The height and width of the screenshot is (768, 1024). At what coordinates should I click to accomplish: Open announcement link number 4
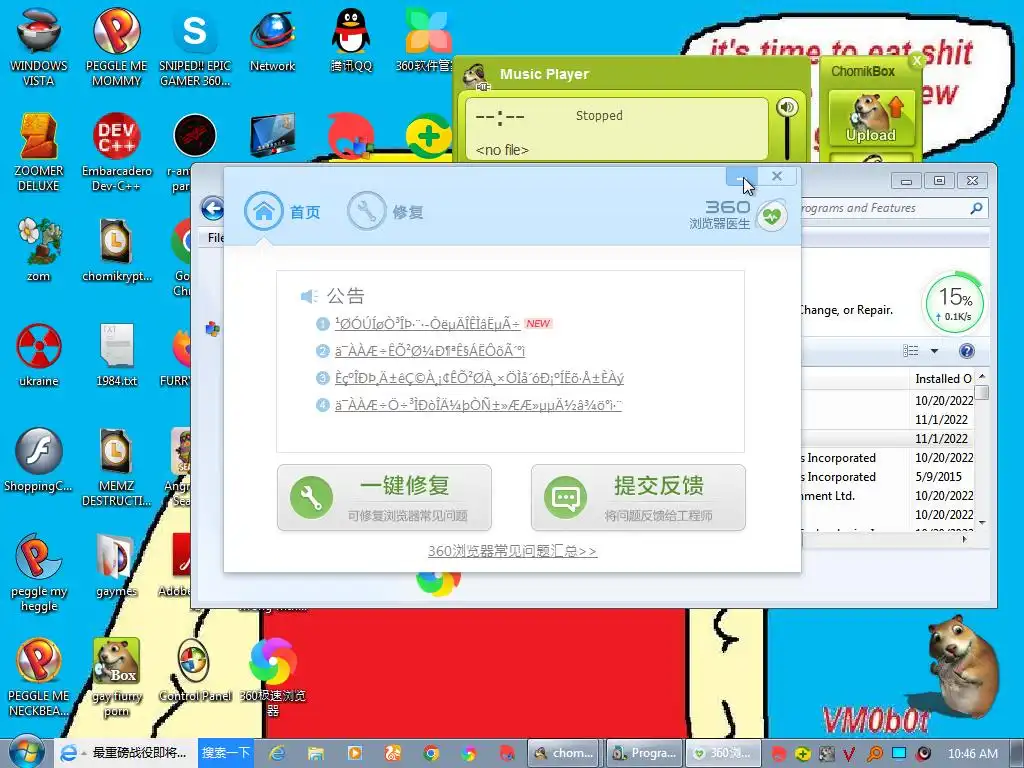pyautogui.click(x=478, y=405)
